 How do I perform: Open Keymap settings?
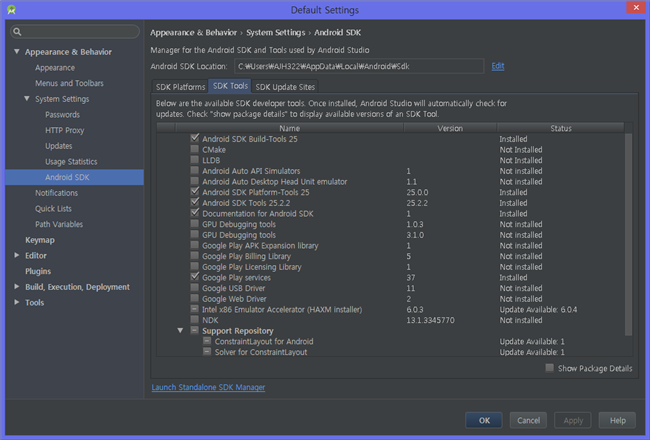tap(40, 240)
